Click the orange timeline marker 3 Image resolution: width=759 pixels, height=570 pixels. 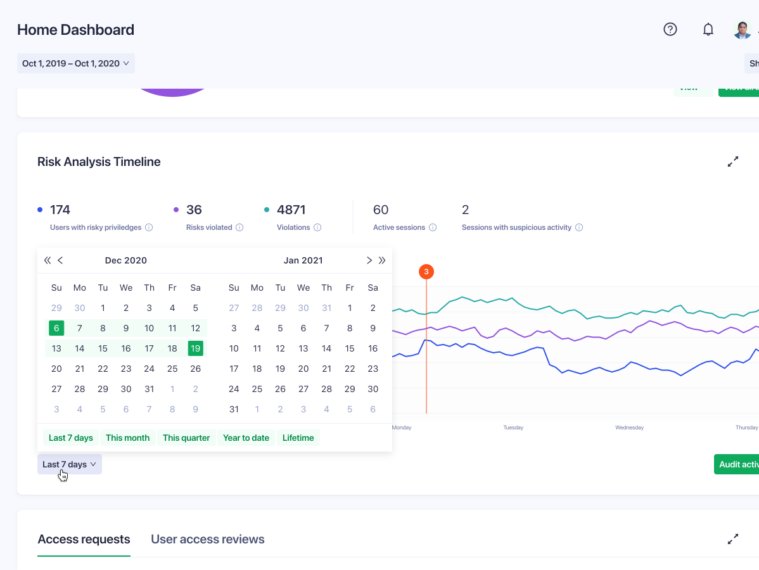click(426, 272)
